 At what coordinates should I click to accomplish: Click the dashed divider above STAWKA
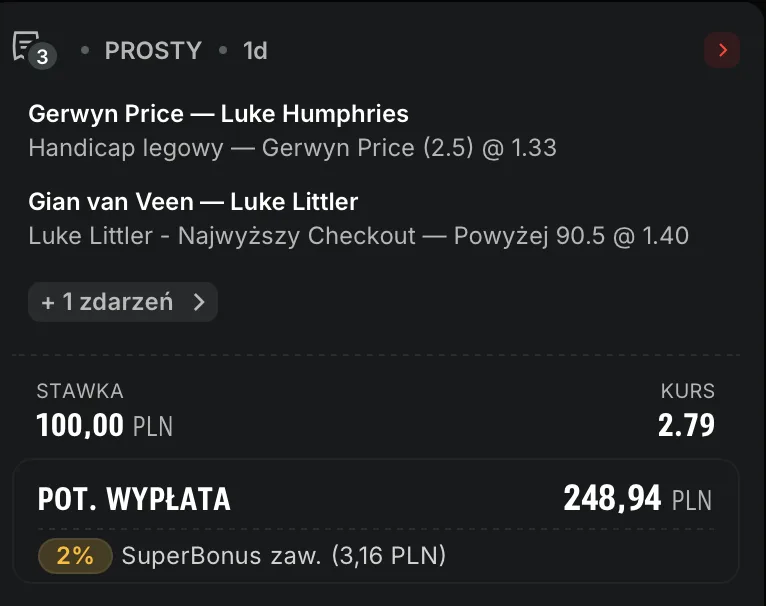click(x=376, y=355)
